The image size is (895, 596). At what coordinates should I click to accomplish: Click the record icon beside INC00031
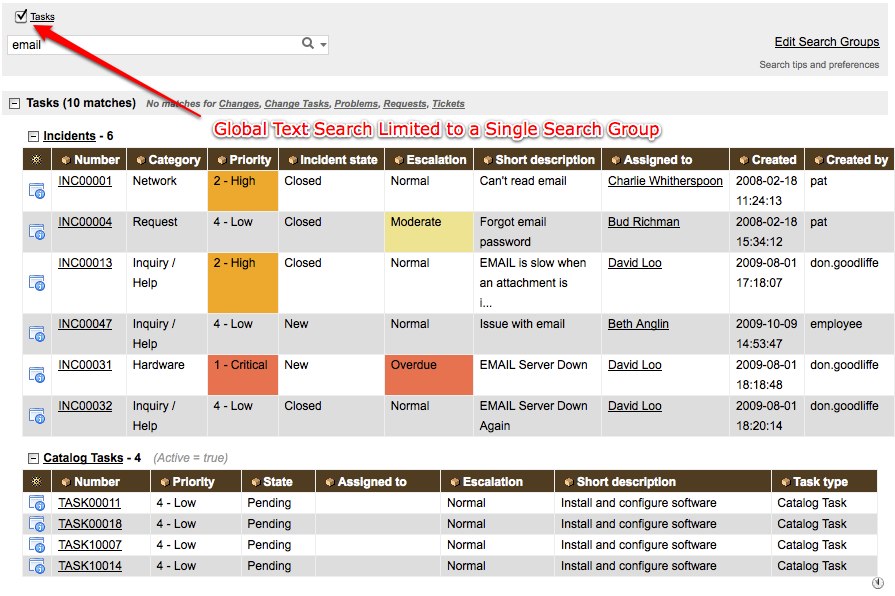click(x=37, y=374)
